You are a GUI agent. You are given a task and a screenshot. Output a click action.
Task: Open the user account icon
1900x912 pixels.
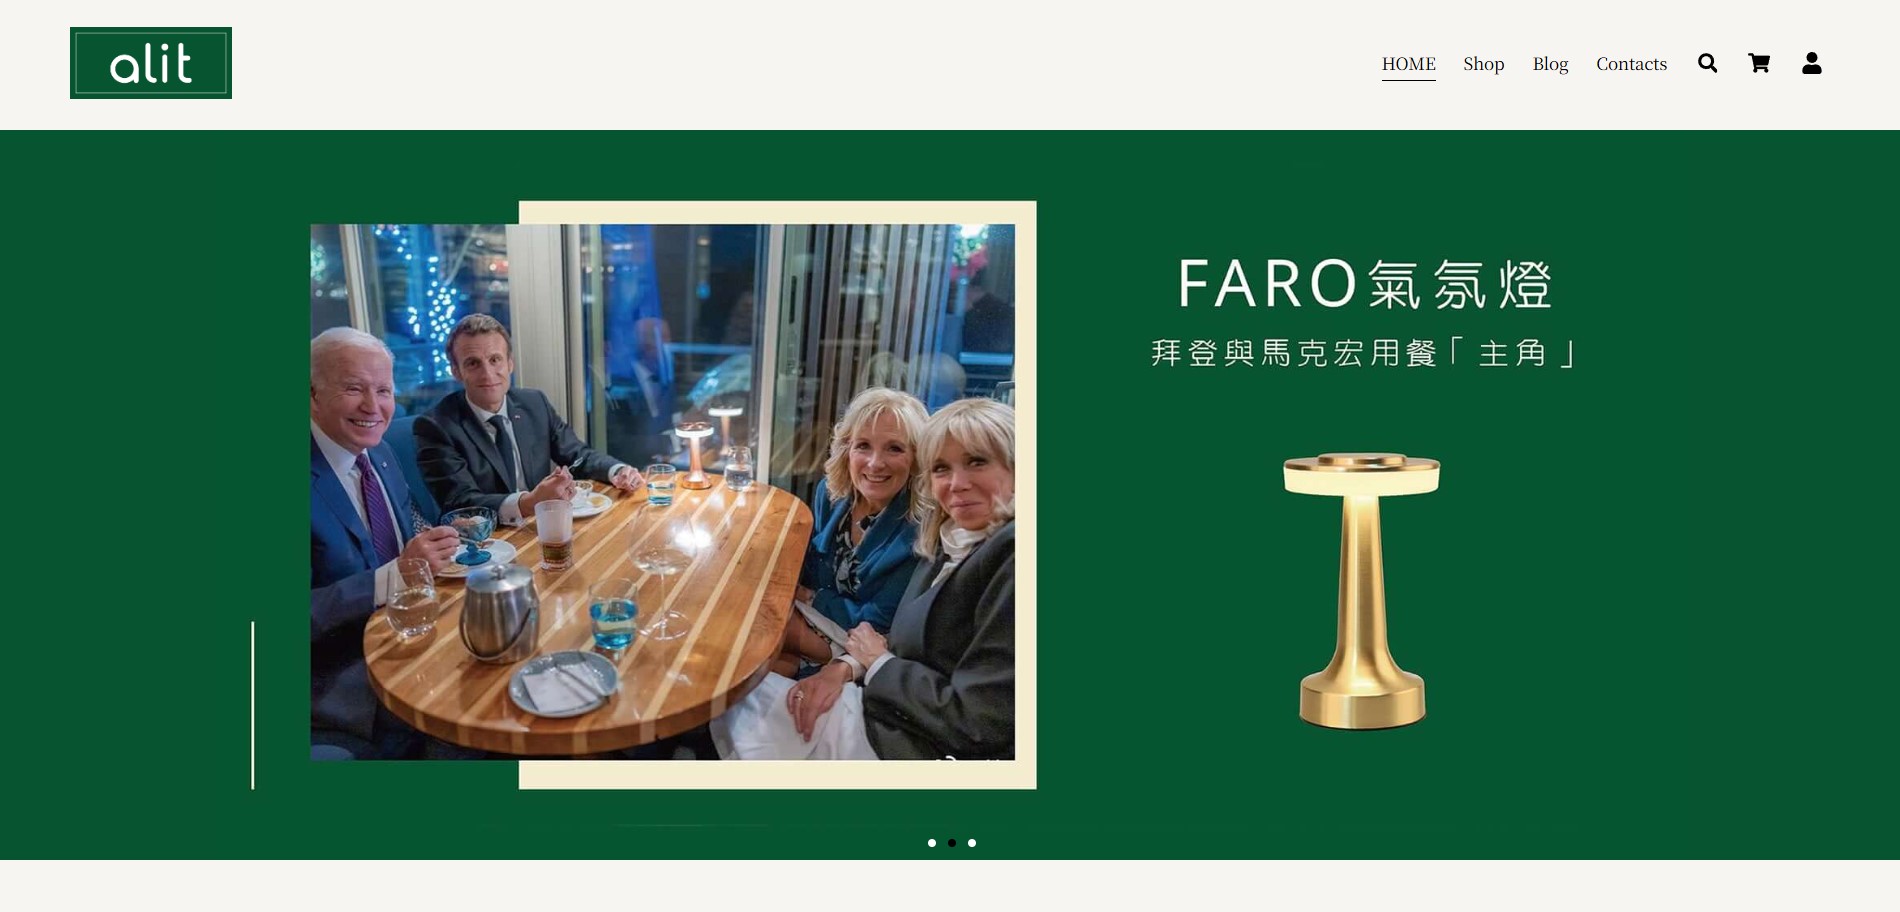[x=1811, y=63]
